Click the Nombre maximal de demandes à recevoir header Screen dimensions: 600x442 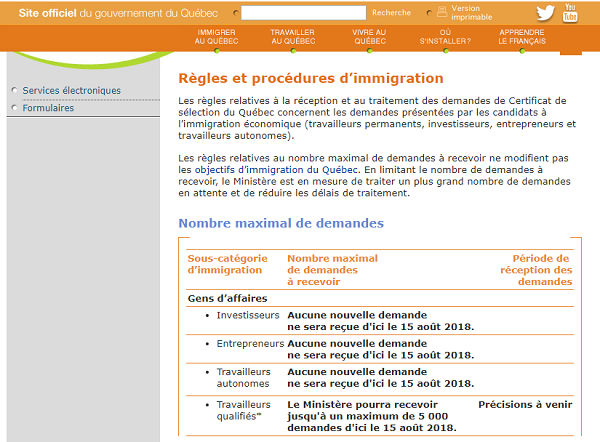pyautogui.click(x=332, y=270)
